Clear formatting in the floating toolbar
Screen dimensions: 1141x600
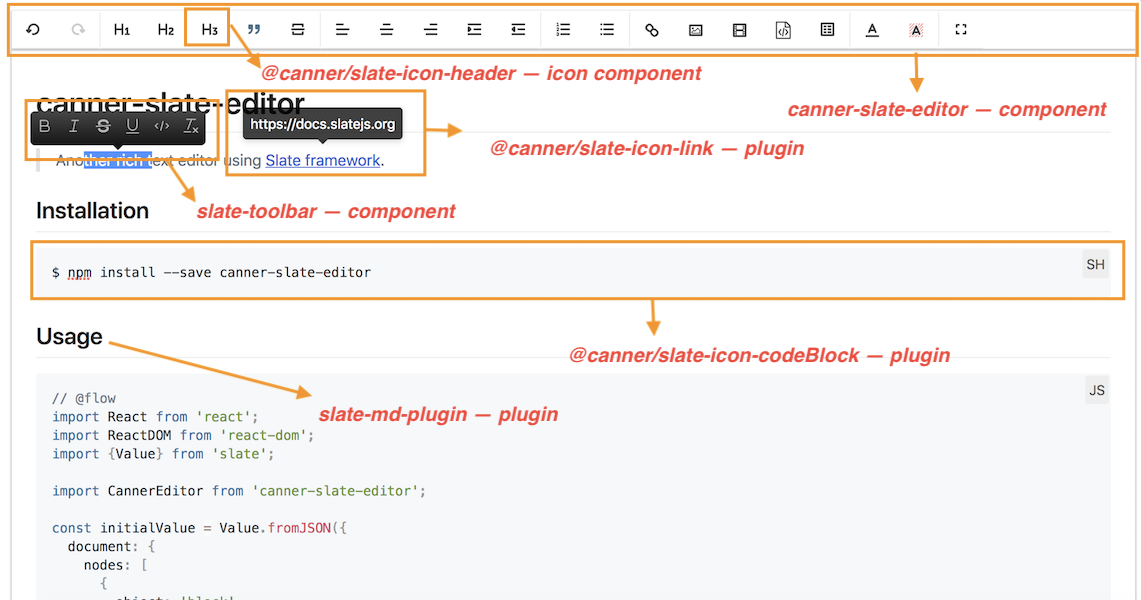pyautogui.click(x=191, y=126)
